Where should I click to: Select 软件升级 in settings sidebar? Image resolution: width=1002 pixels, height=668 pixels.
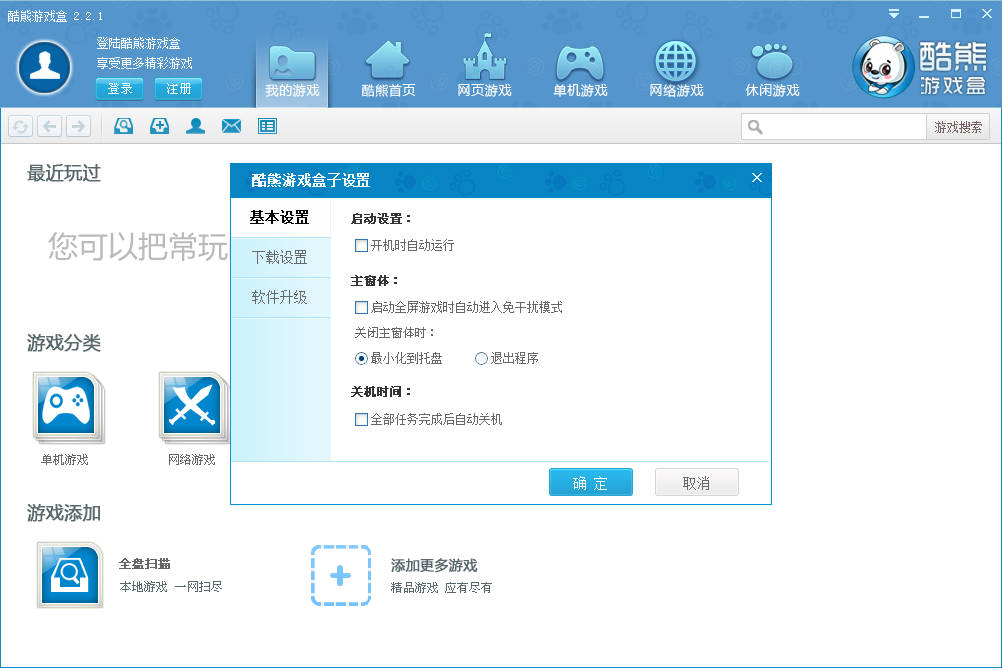coord(280,297)
